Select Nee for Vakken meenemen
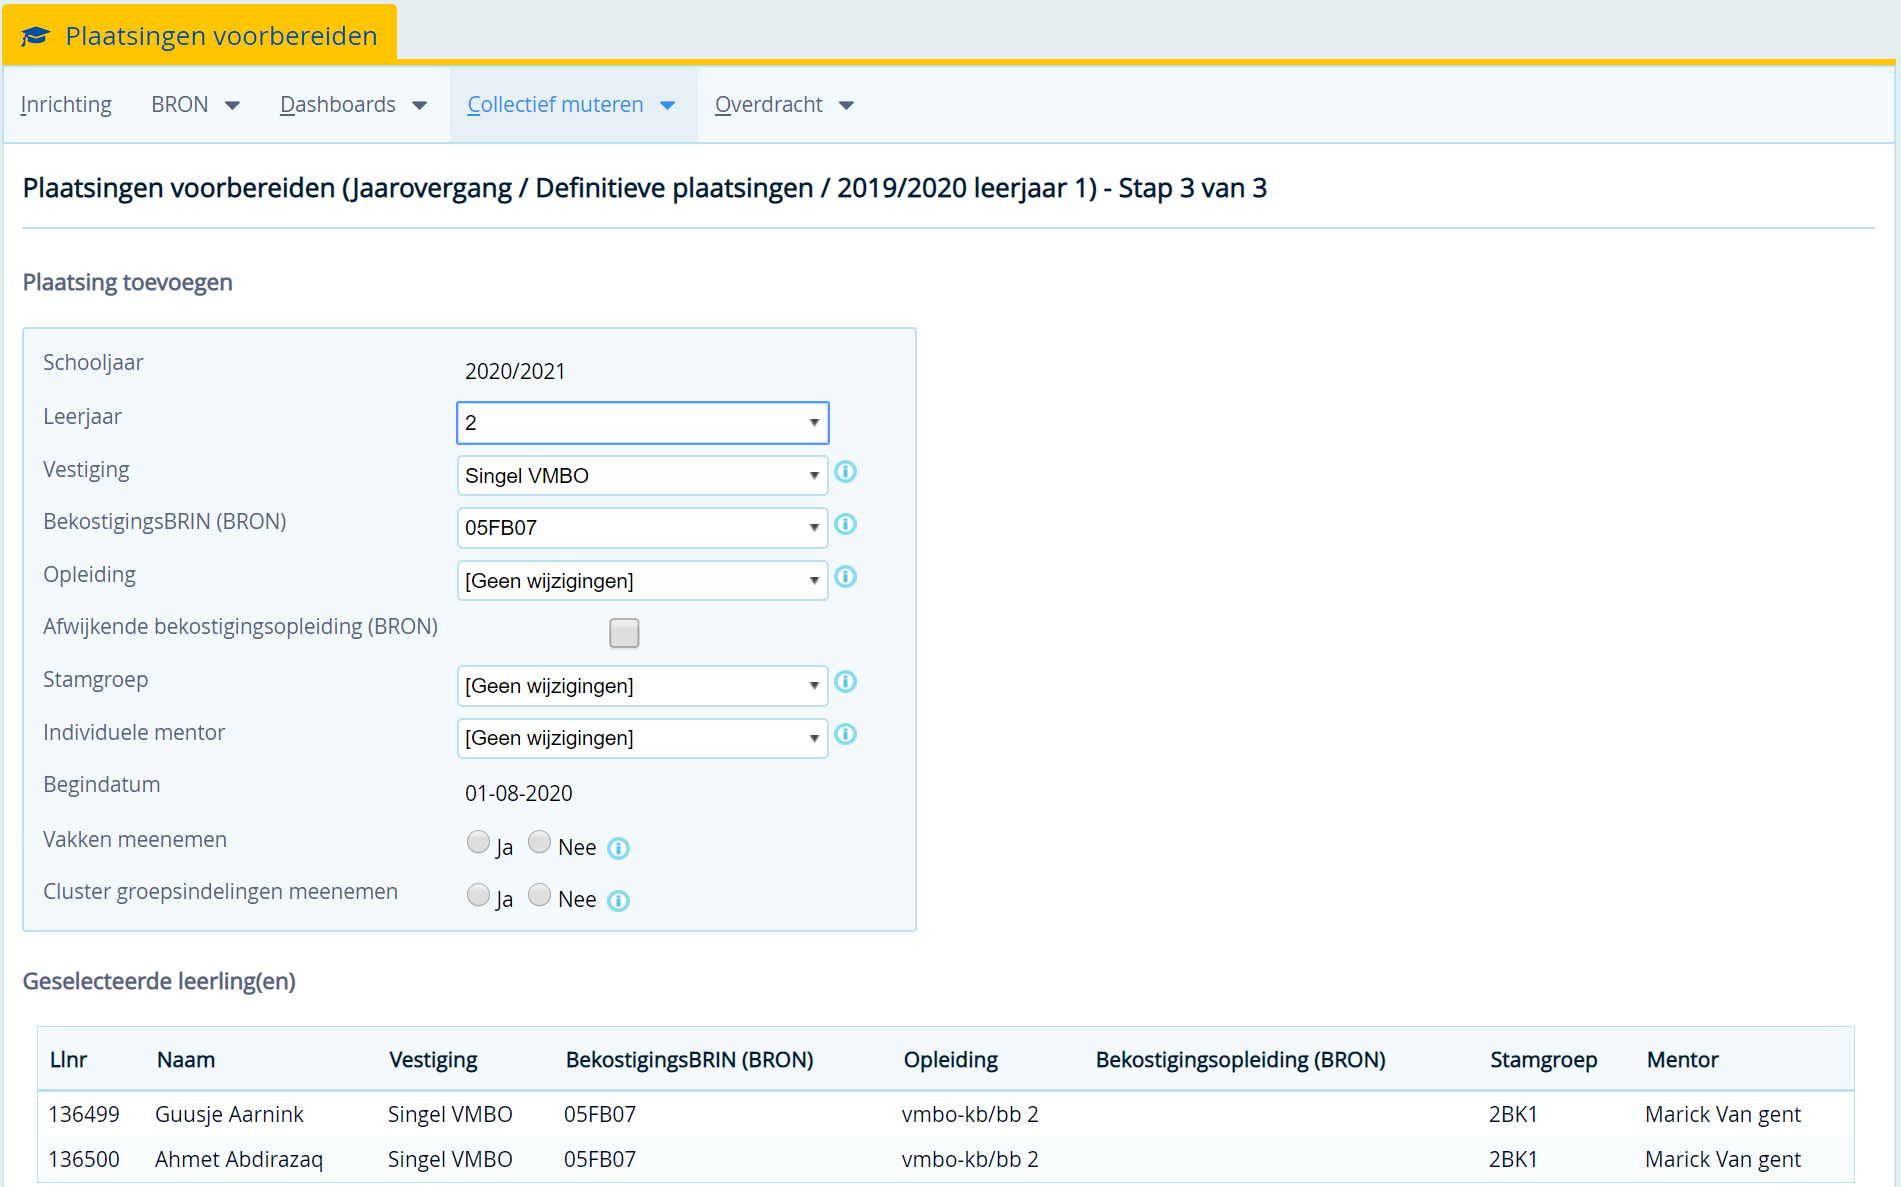1901x1187 pixels. (x=540, y=842)
